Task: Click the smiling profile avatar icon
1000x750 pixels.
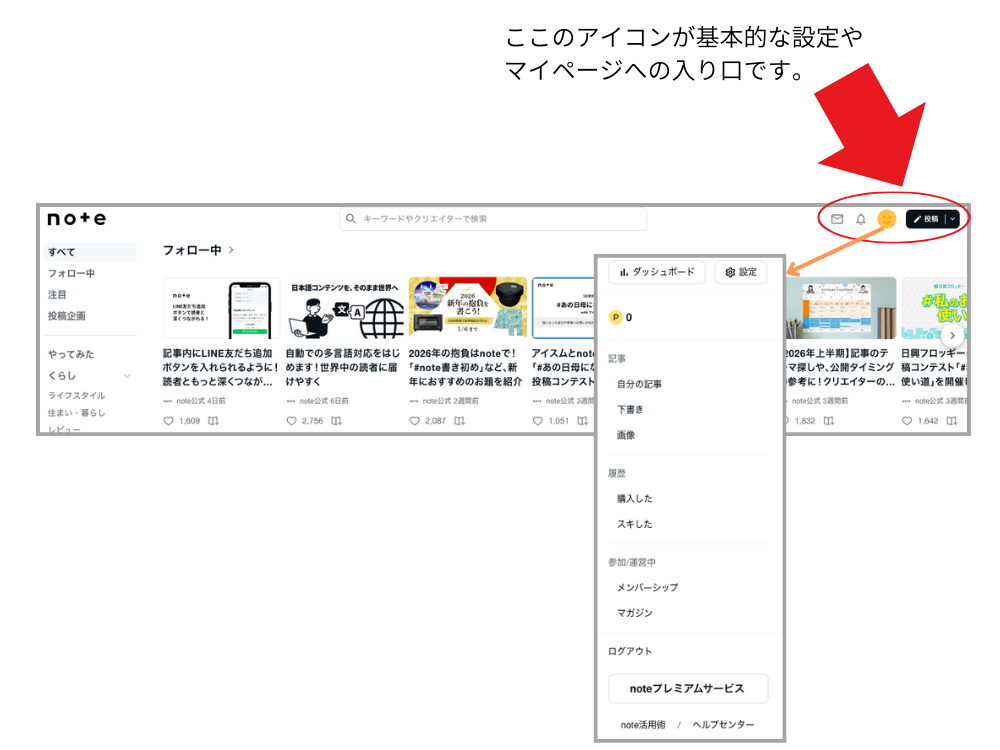Action: click(x=886, y=218)
